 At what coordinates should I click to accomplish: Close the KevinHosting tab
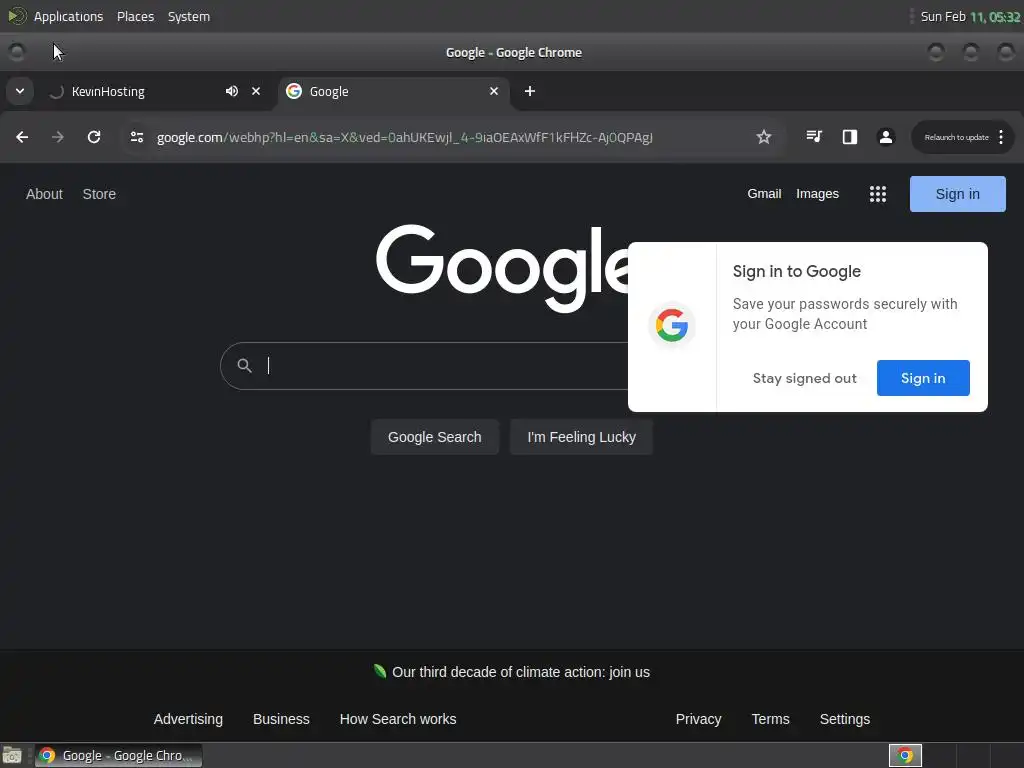coord(256,91)
